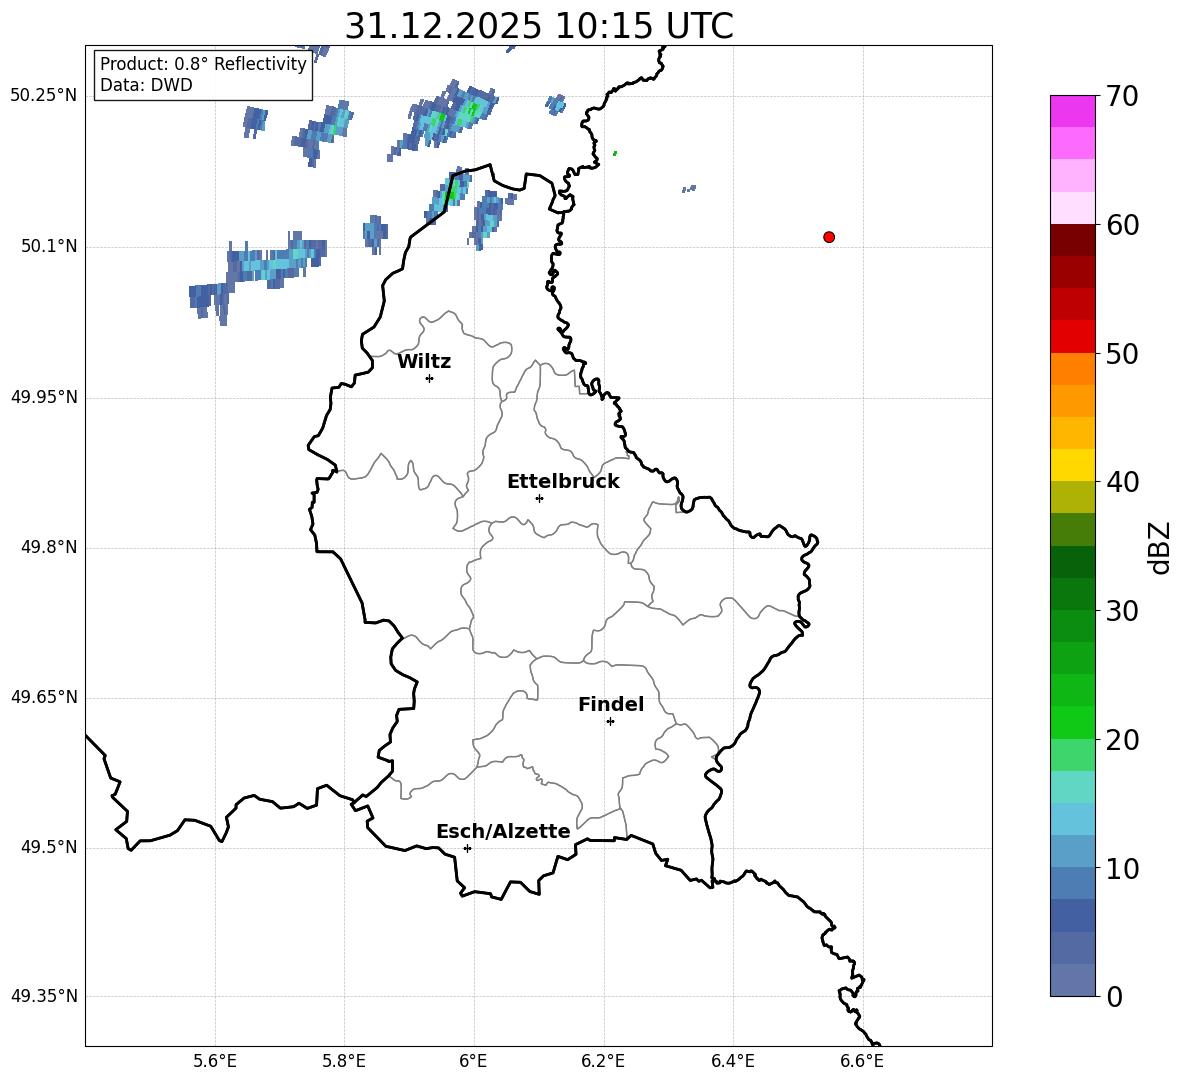1184x1081 pixels.
Task: Click the 49.95°N latitude label
Action: [x=44, y=397]
